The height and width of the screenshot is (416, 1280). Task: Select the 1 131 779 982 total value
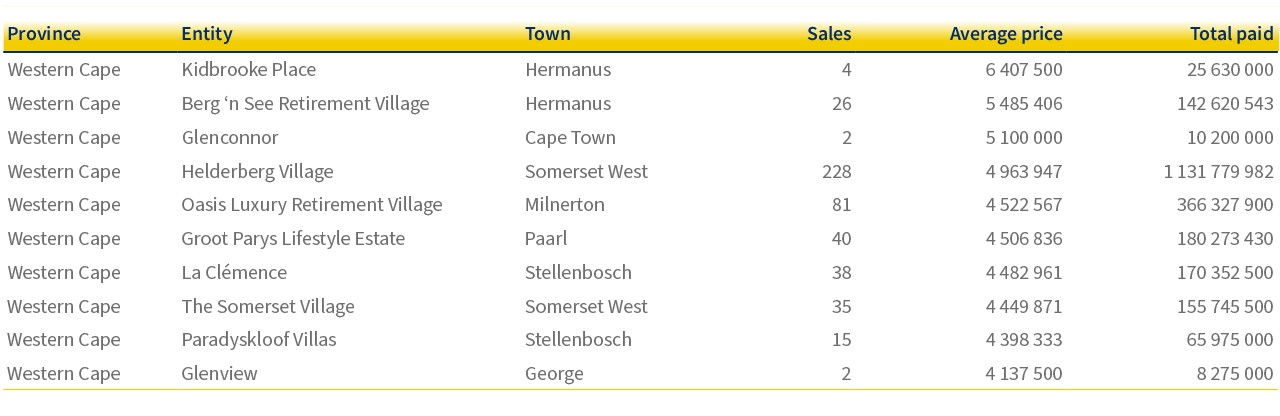[1219, 172]
